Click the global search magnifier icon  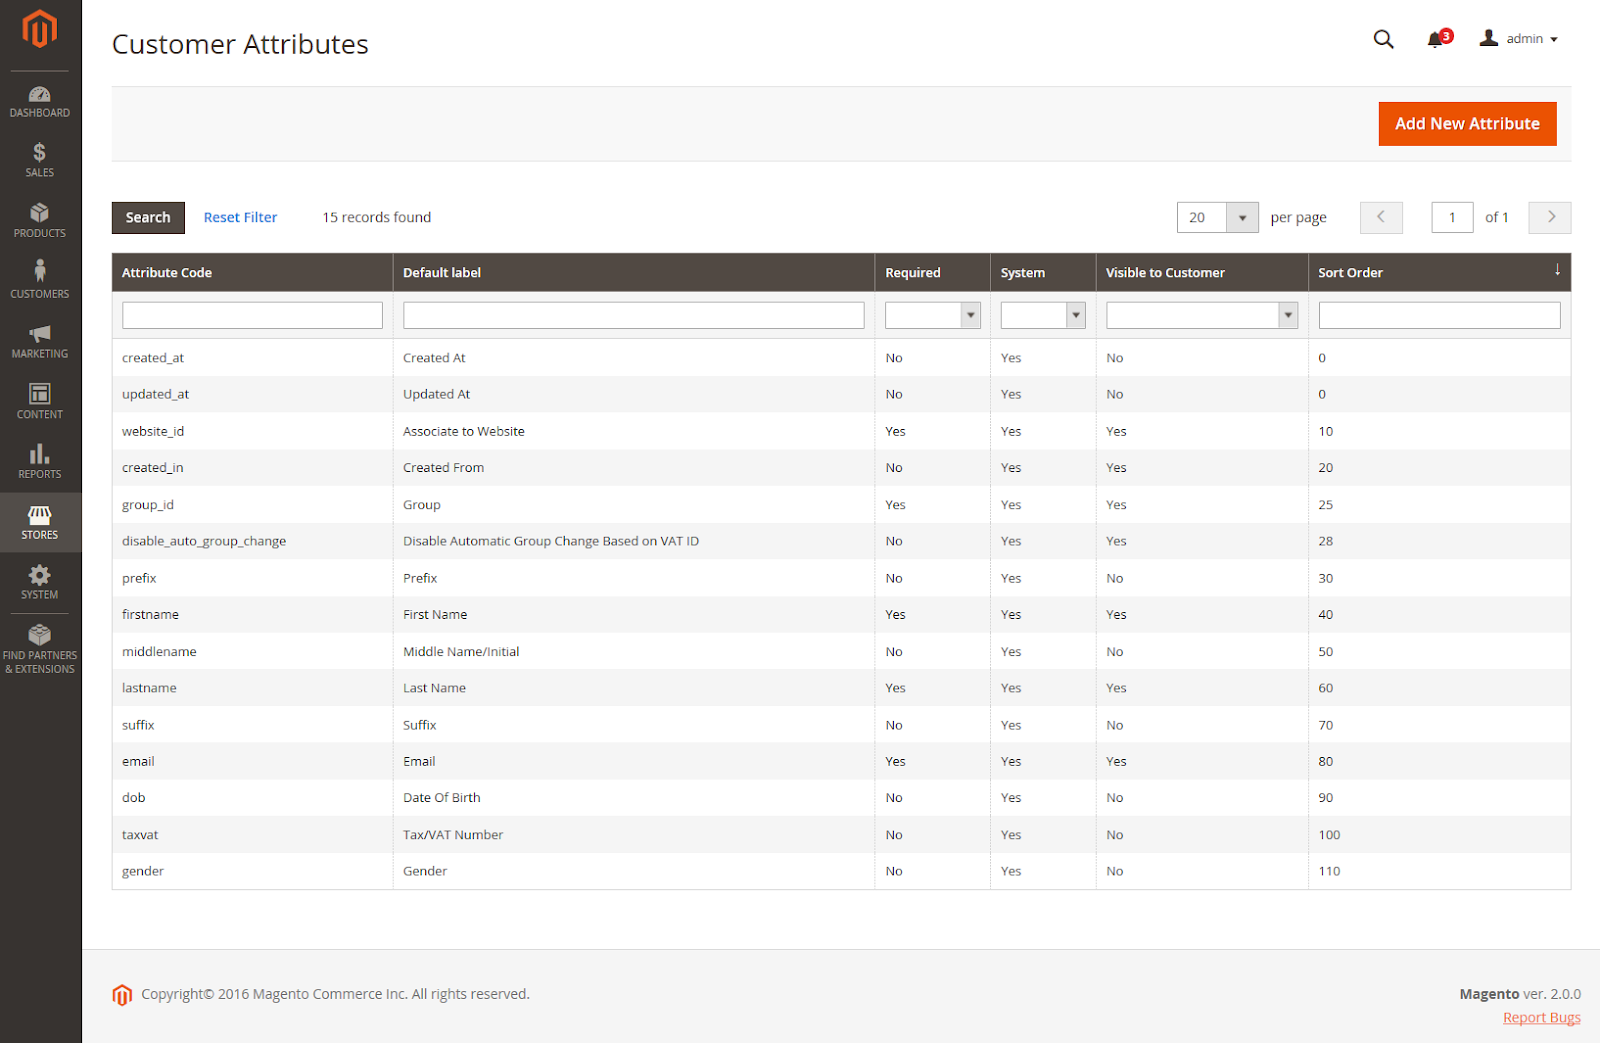pyautogui.click(x=1384, y=39)
